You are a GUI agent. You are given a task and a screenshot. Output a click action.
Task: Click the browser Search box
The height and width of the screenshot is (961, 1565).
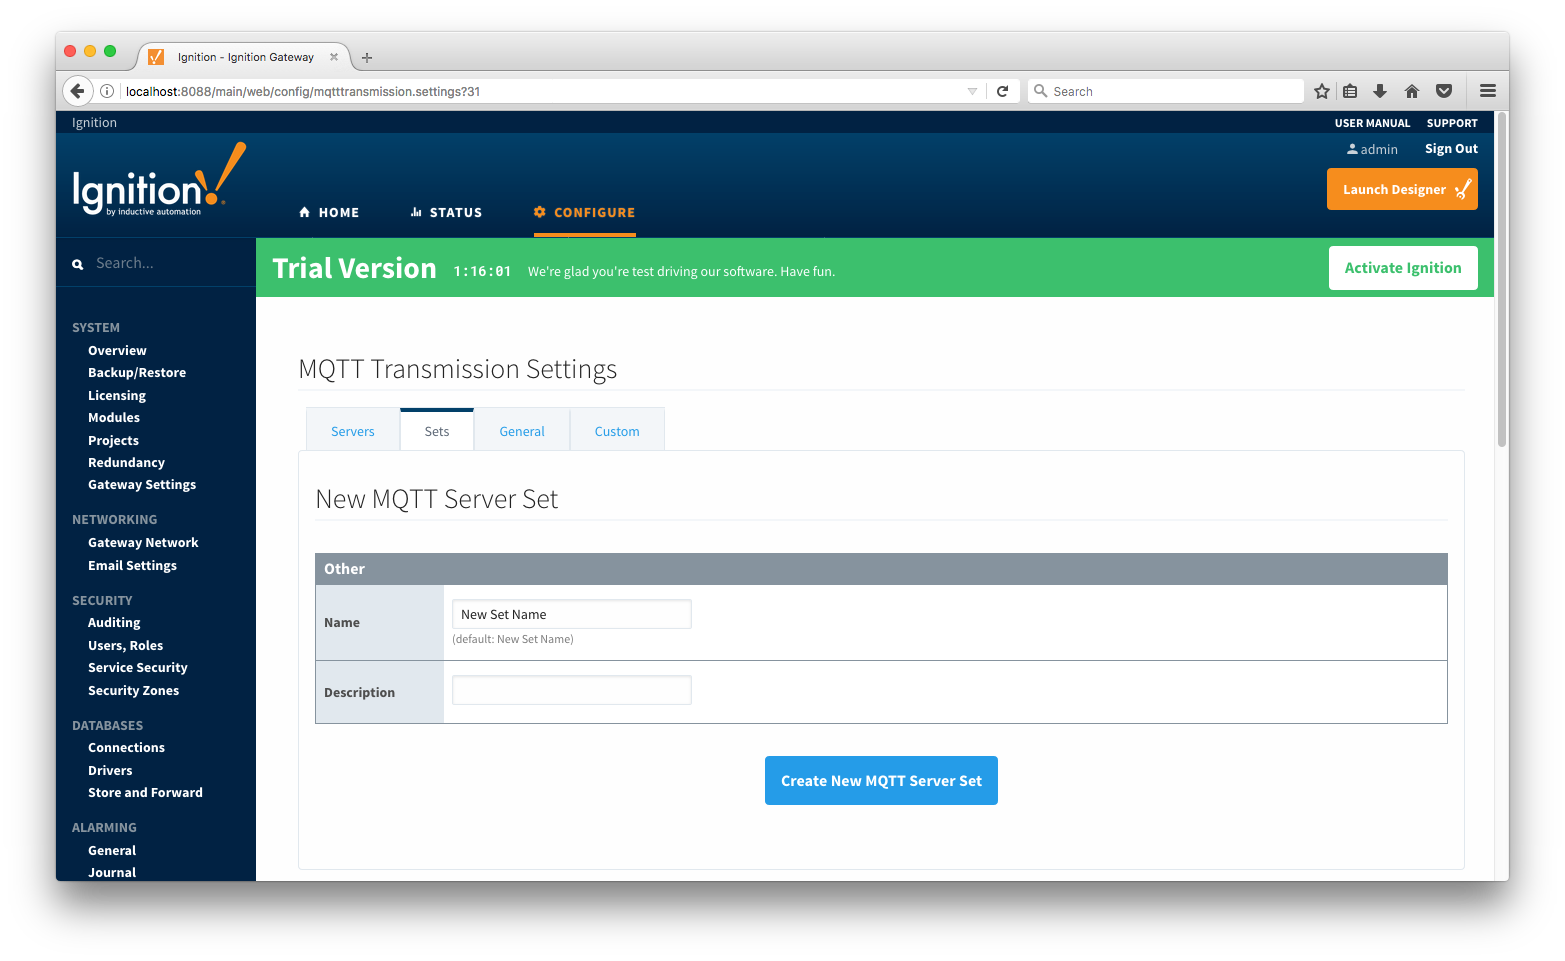click(1166, 91)
